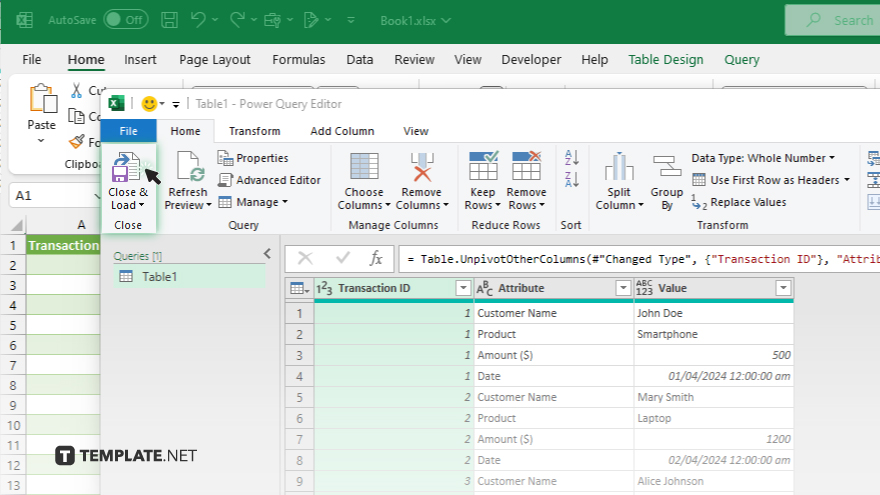Click the fx function icon

[376, 258]
